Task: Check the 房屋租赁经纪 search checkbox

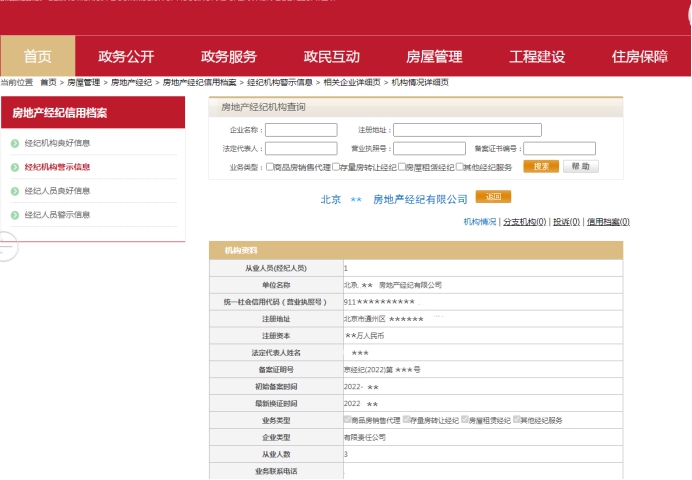Action: pyautogui.click(x=402, y=167)
